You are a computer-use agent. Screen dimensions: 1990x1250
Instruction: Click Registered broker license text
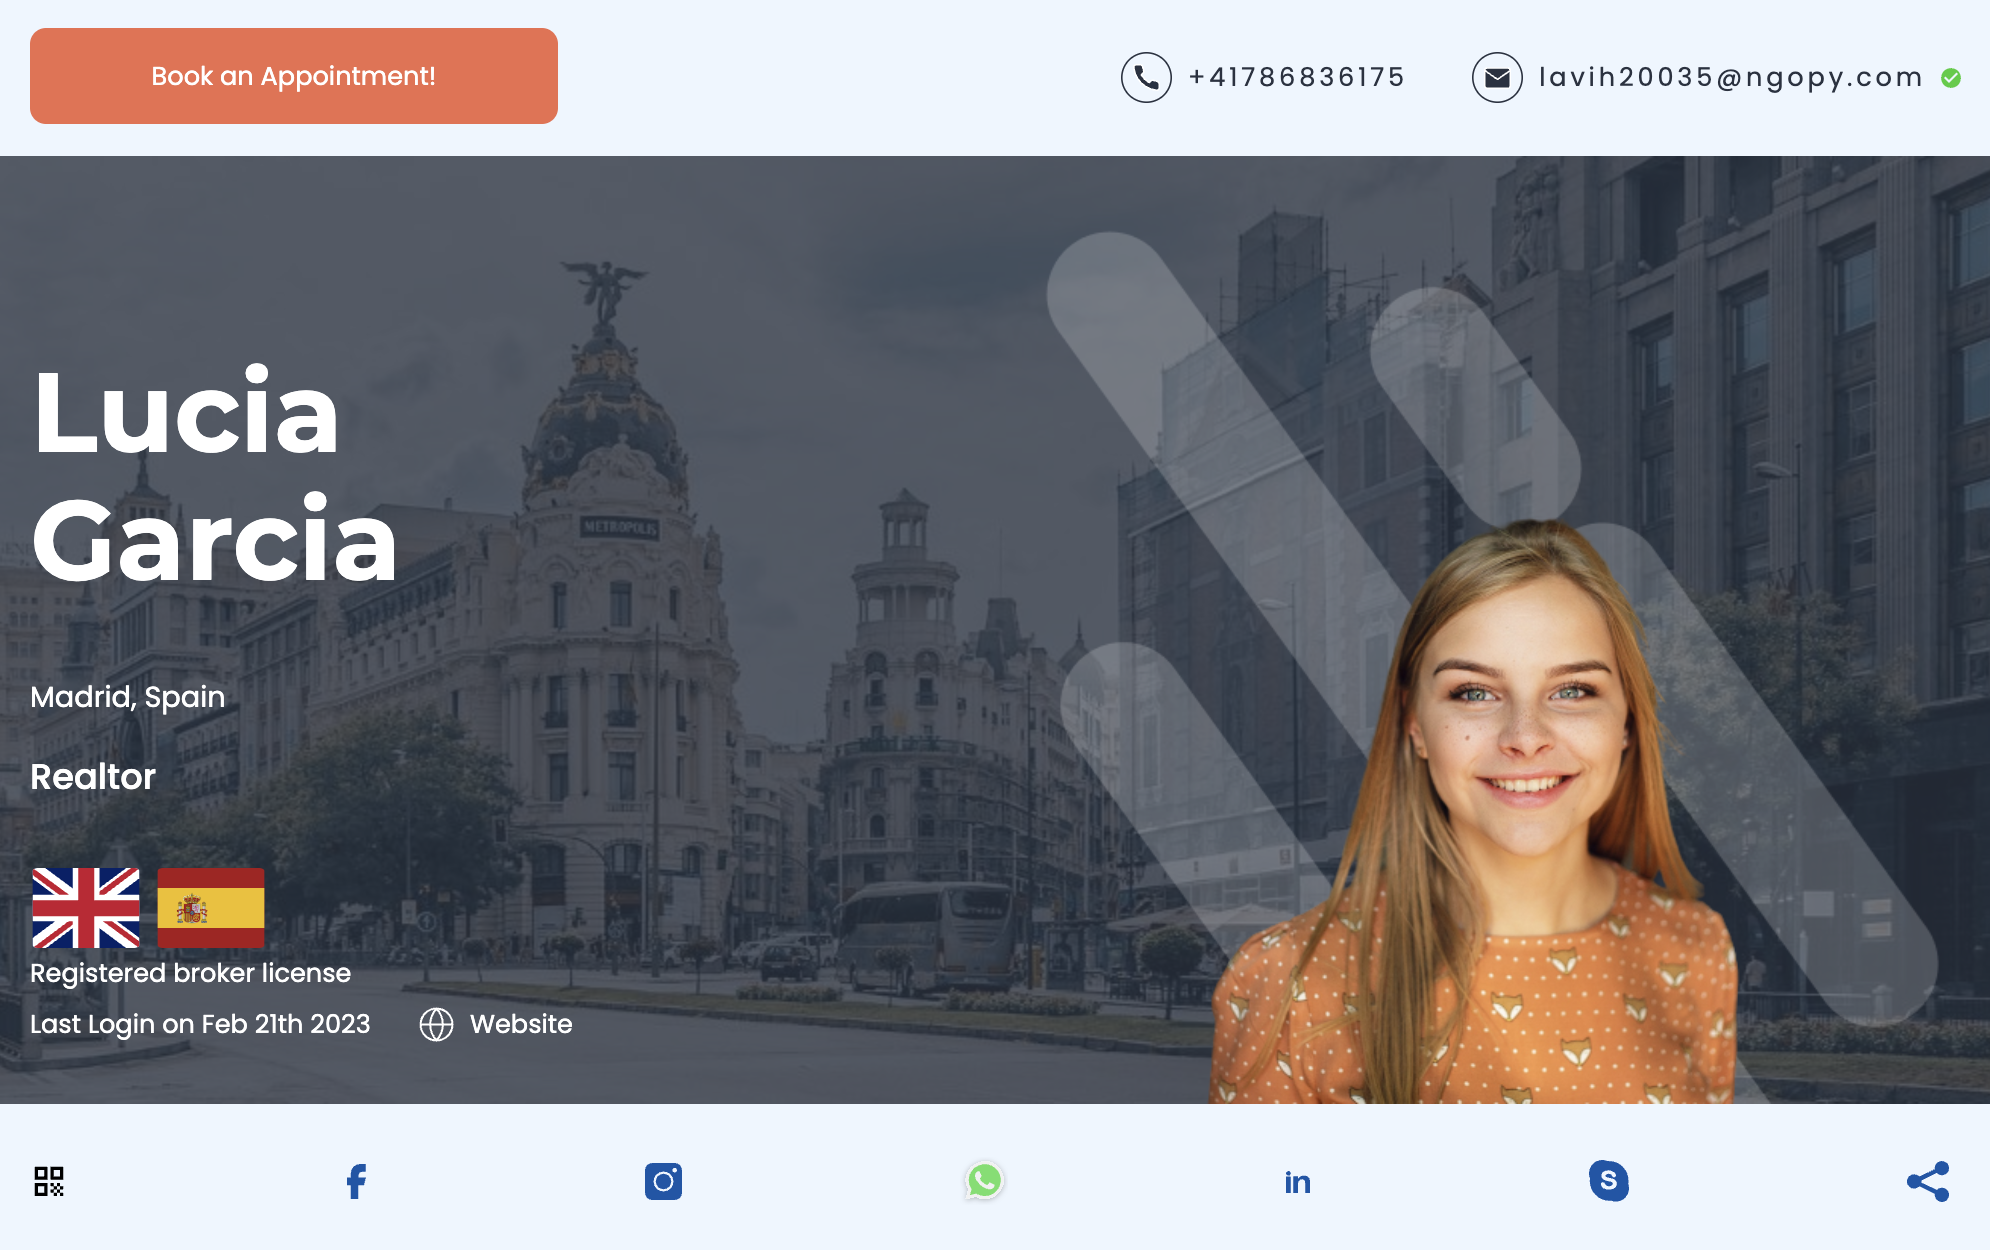click(190, 973)
